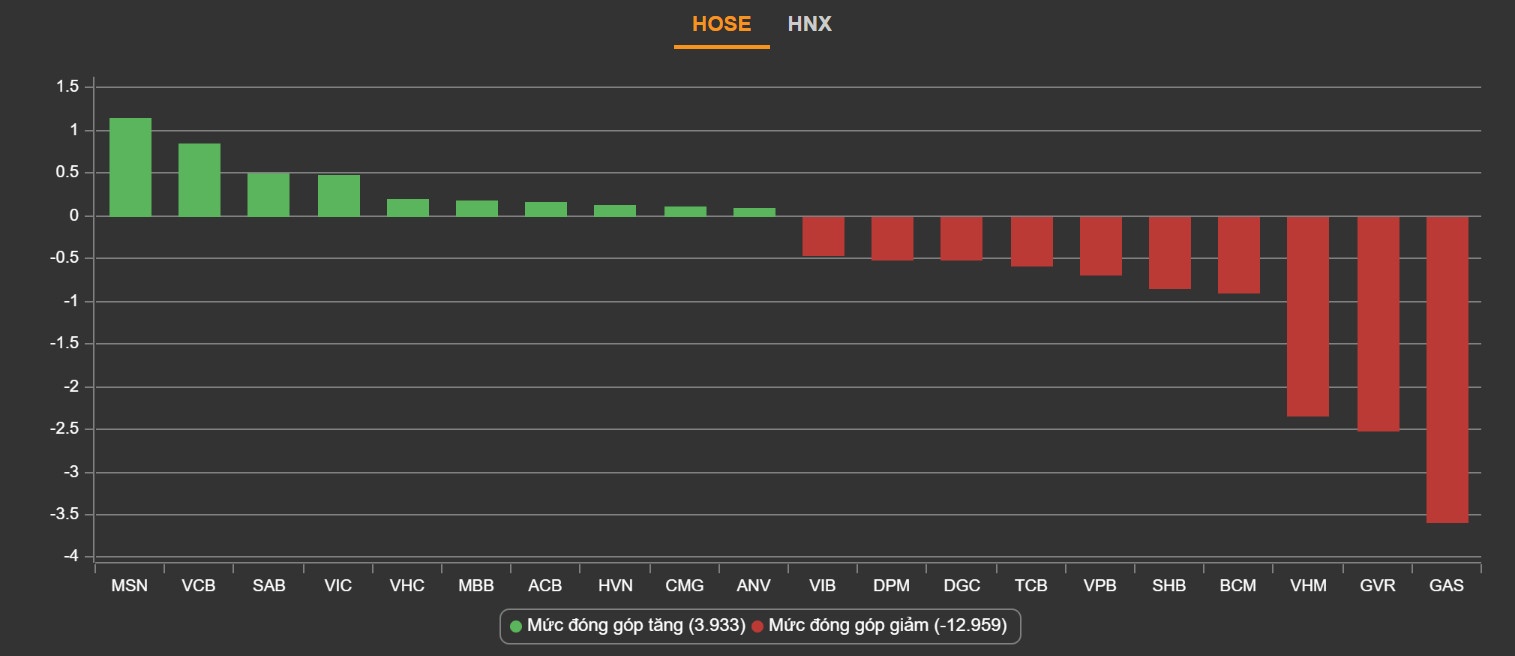Click the DPM axis label

[892, 586]
